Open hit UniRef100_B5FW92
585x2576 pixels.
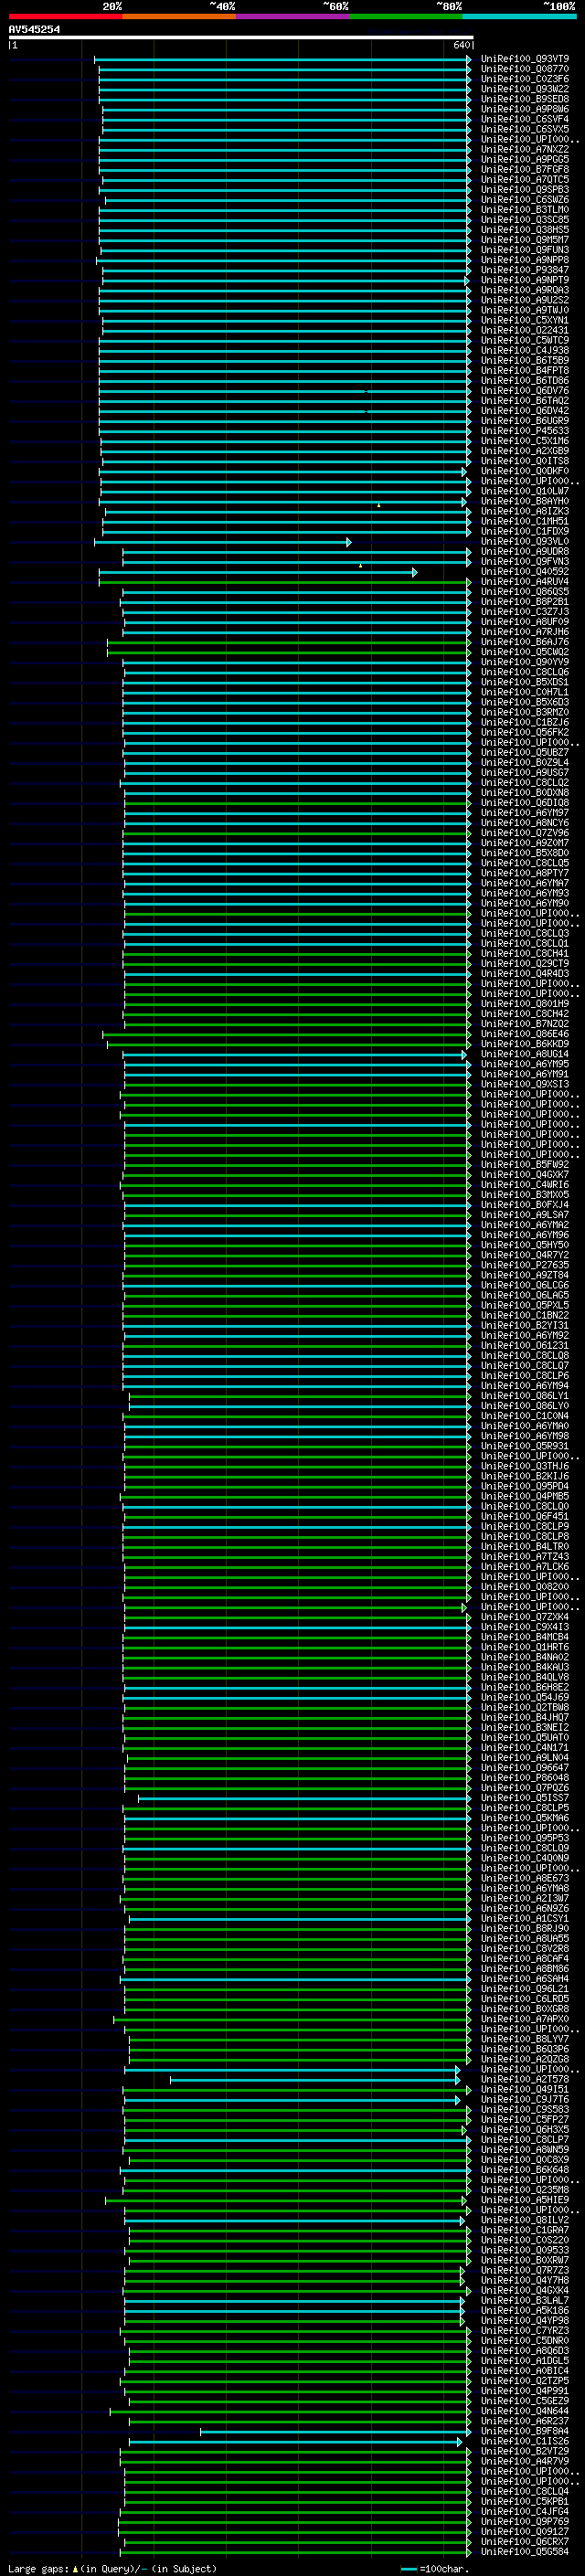tap(525, 1164)
